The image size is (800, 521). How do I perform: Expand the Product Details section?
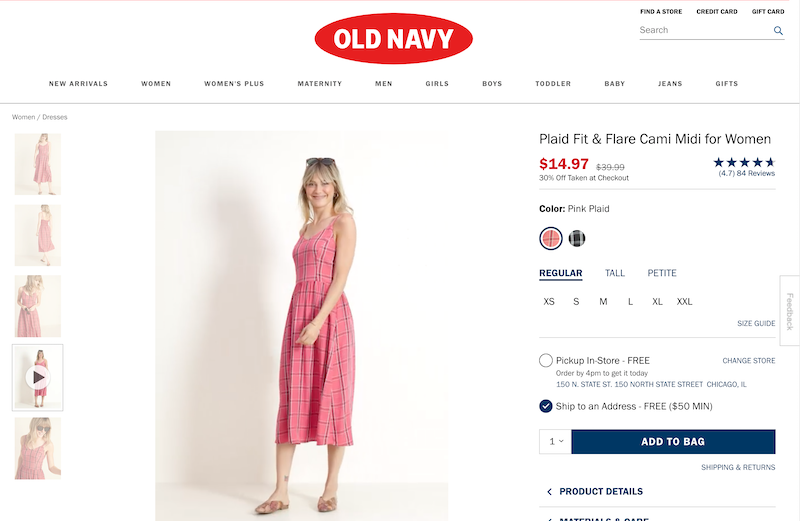(600, 492)
